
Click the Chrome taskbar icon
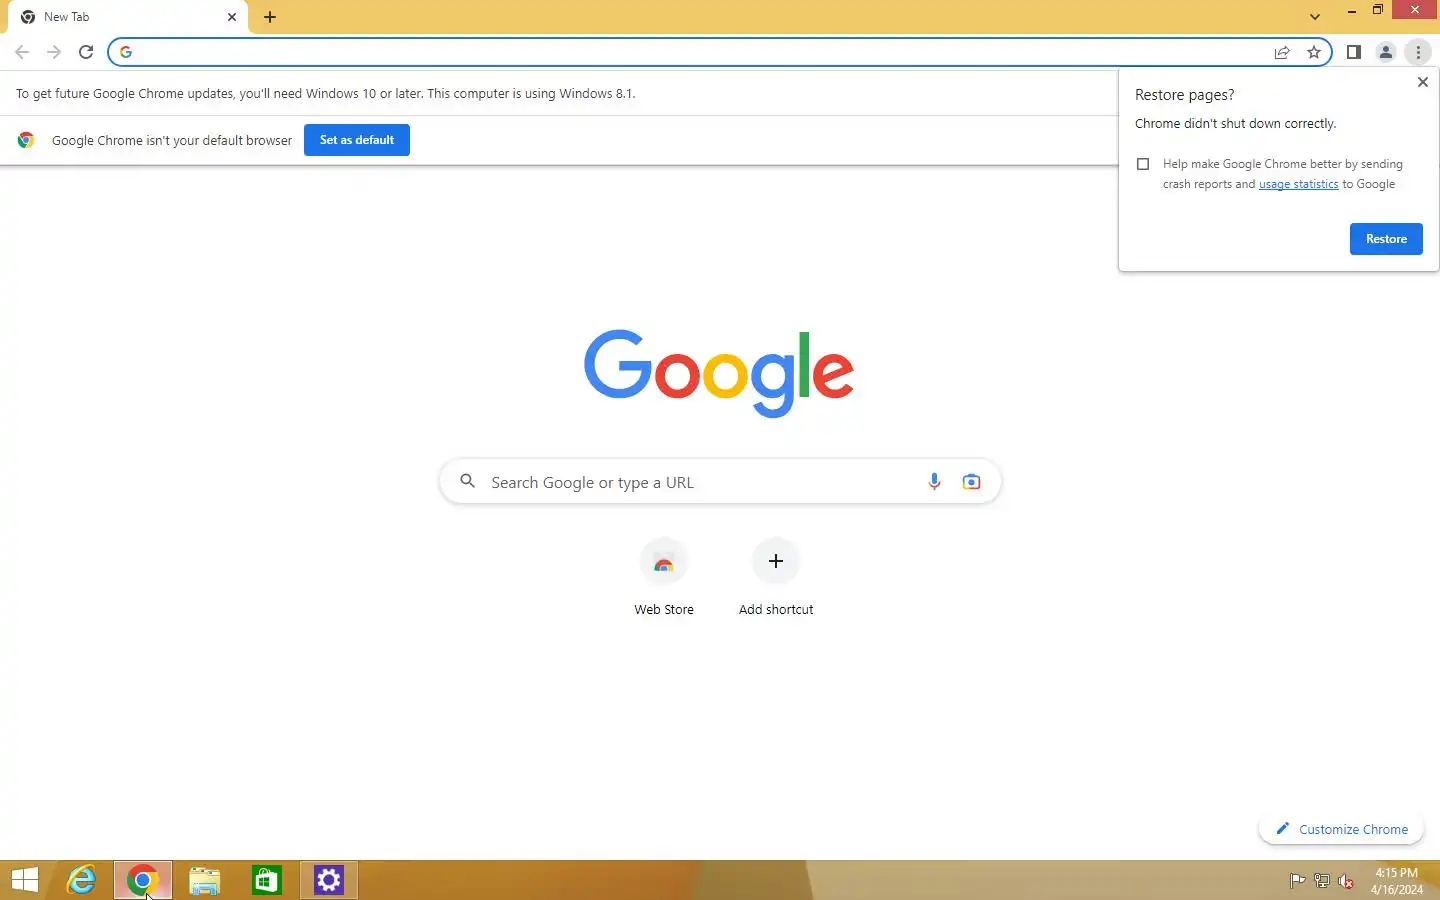tap(143, 880)
